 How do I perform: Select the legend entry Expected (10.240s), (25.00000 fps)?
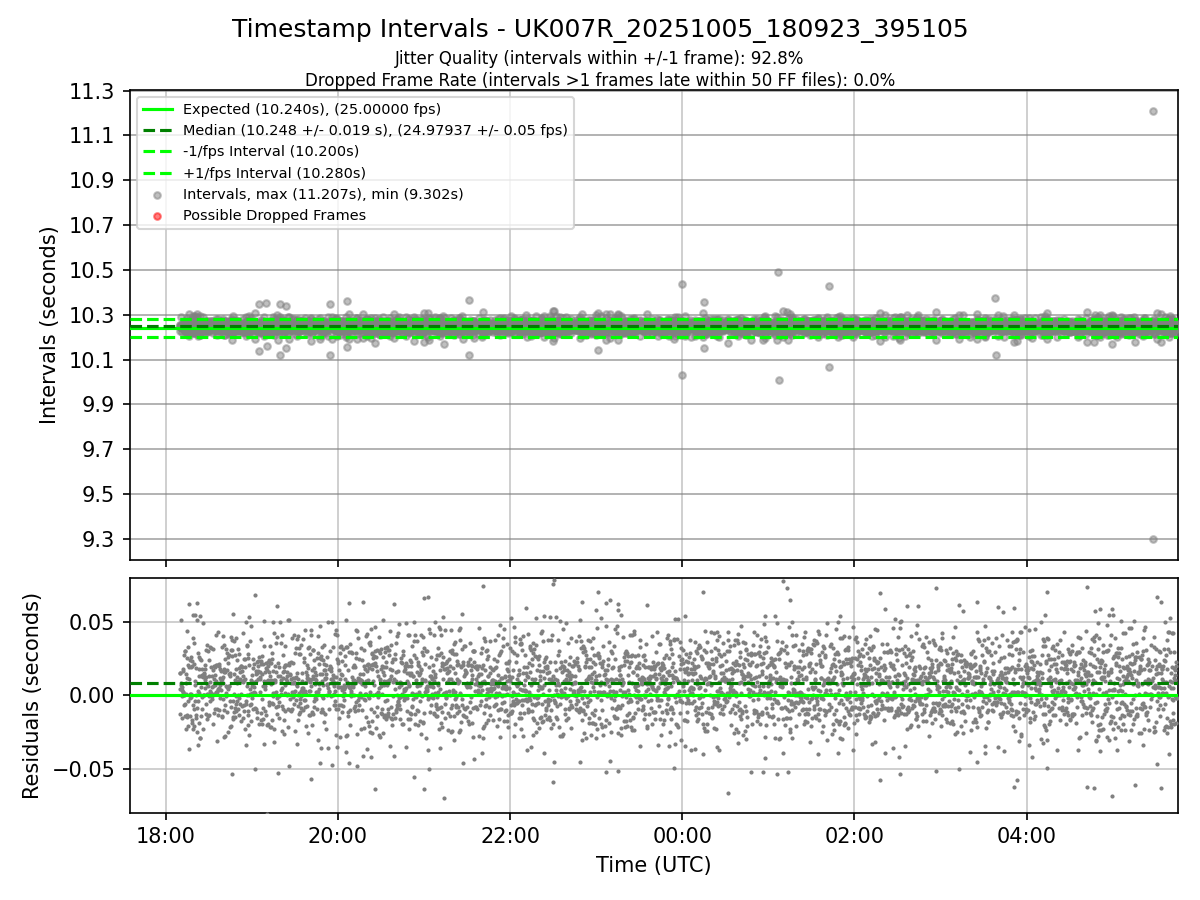312,108
